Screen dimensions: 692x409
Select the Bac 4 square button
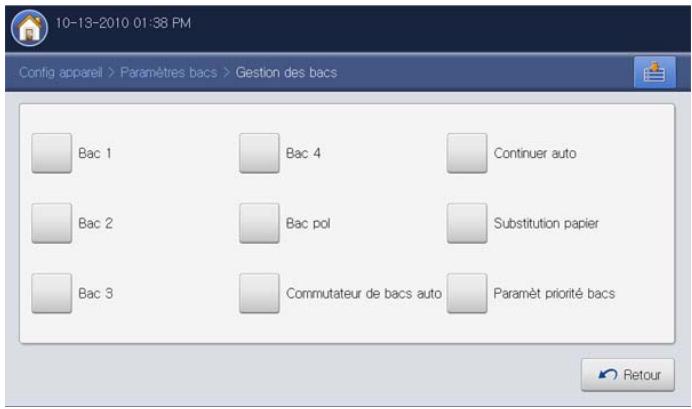click(x=259, y=154)
